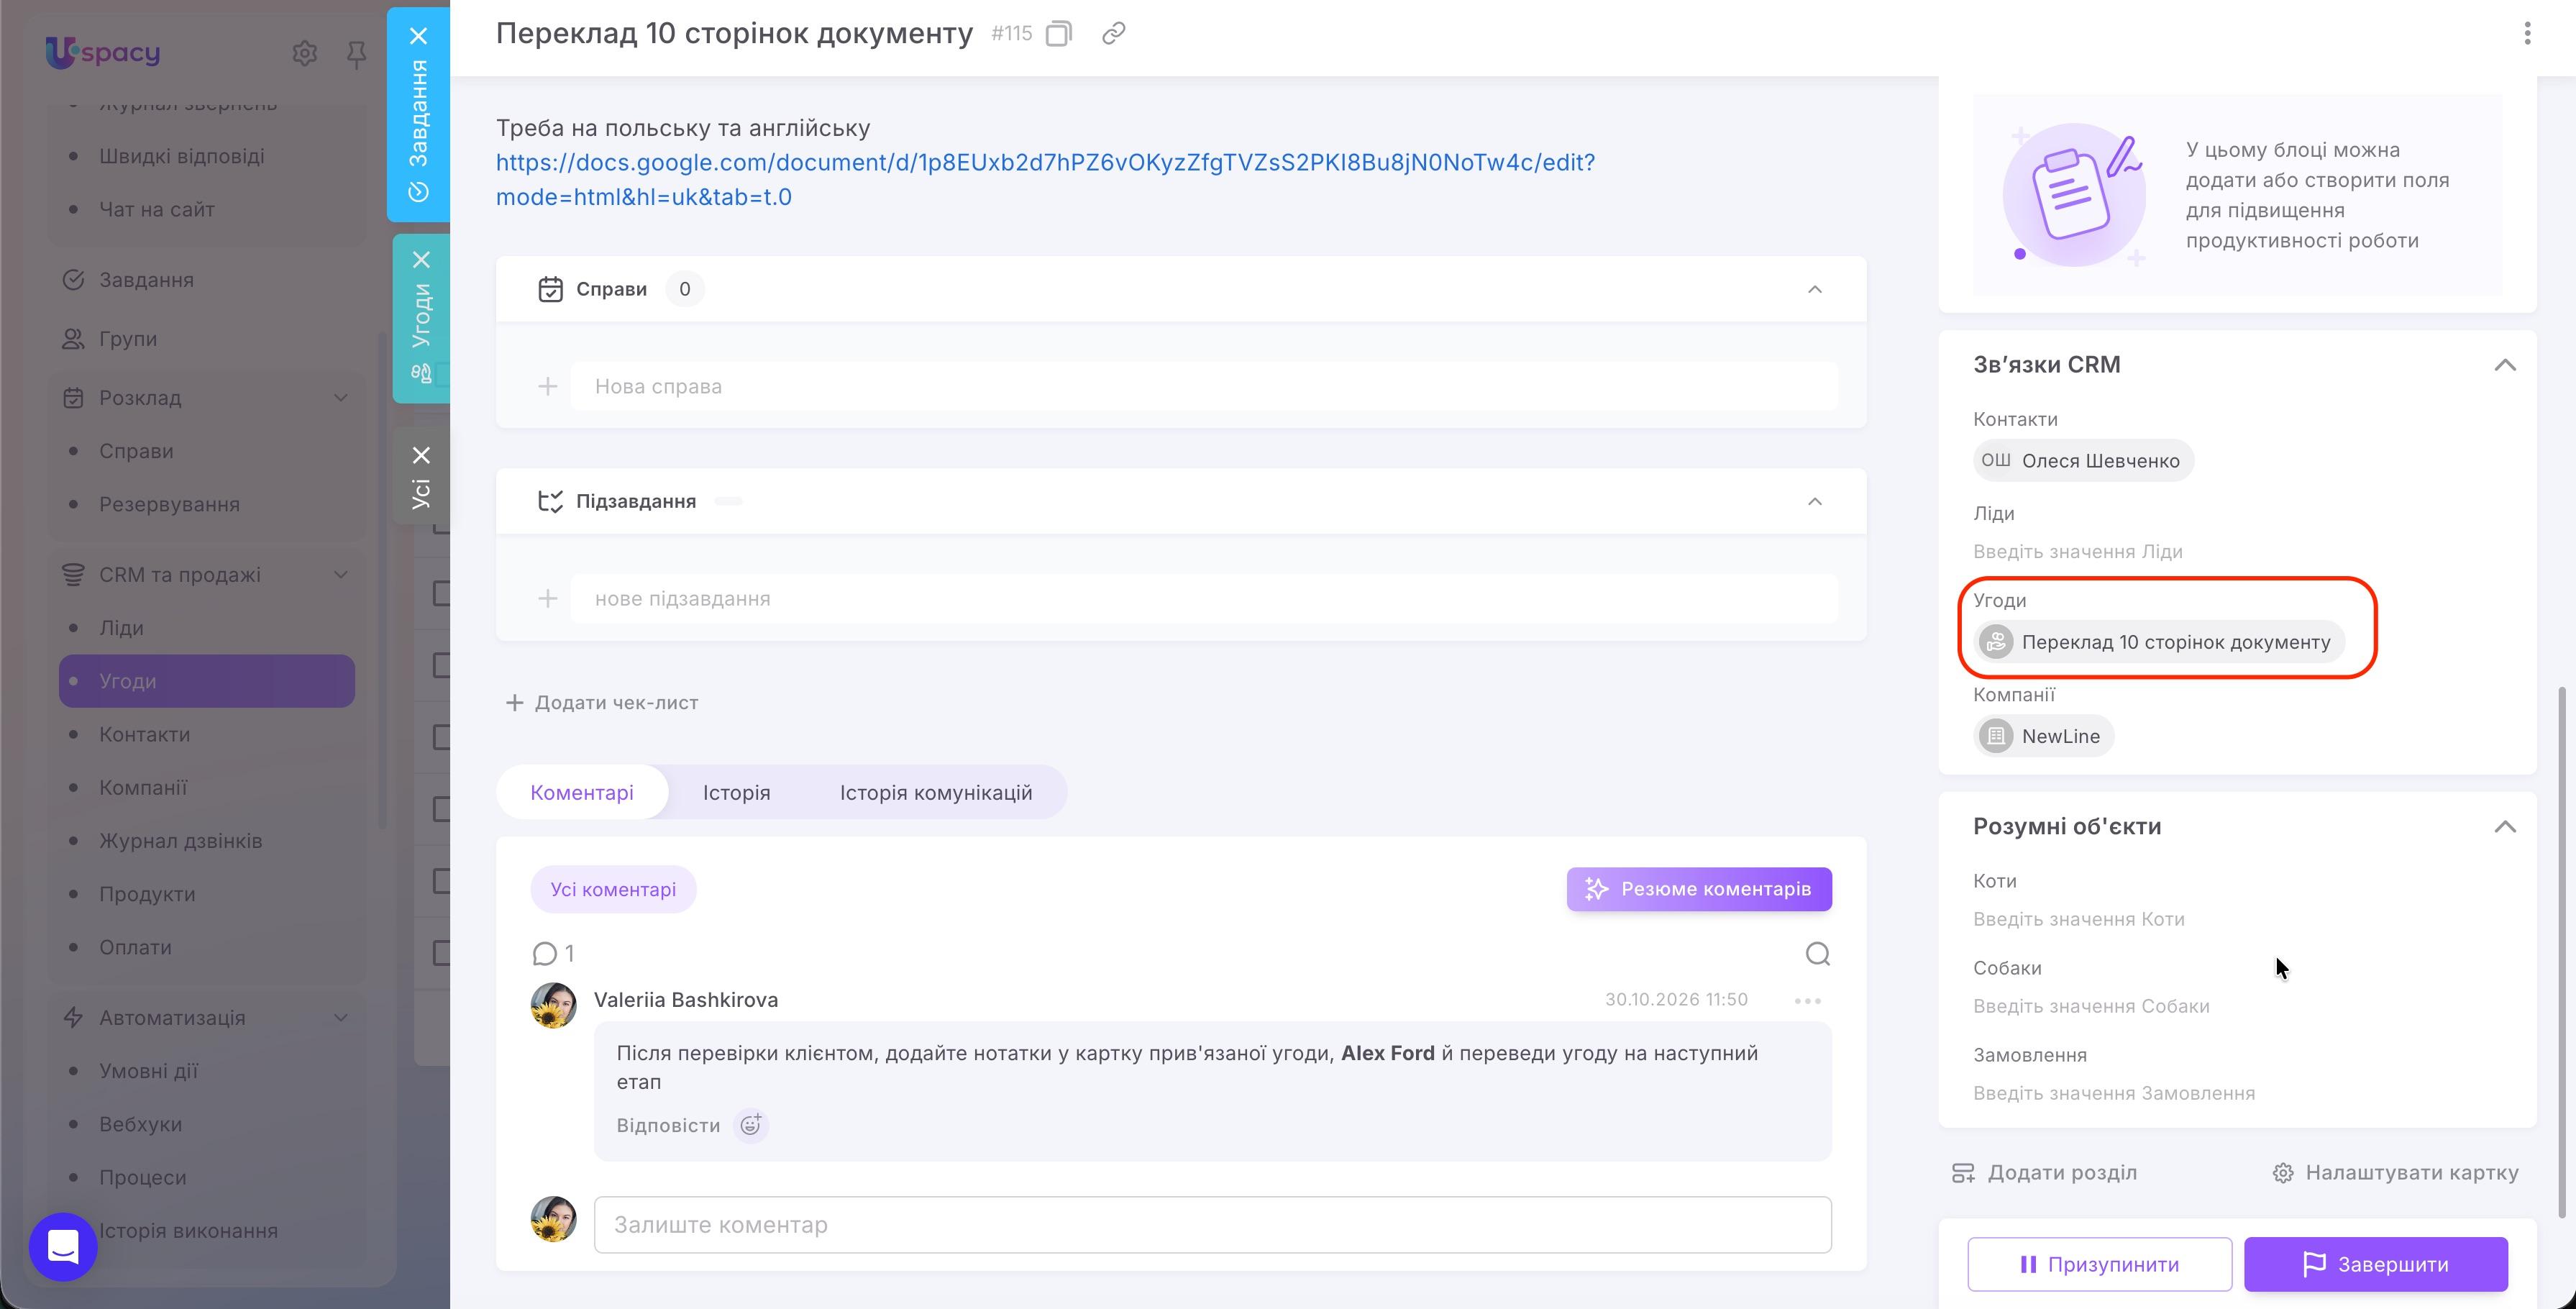Click the Uspacy logo

tap(102, 52)
